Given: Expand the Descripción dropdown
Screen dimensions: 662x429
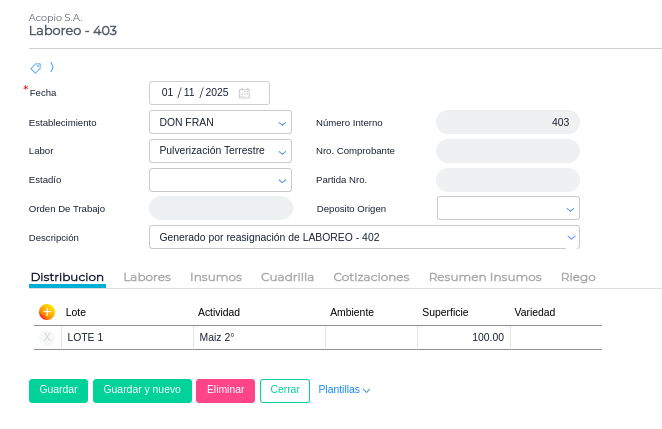Looking at the screenshot, I should coord(571,237).
